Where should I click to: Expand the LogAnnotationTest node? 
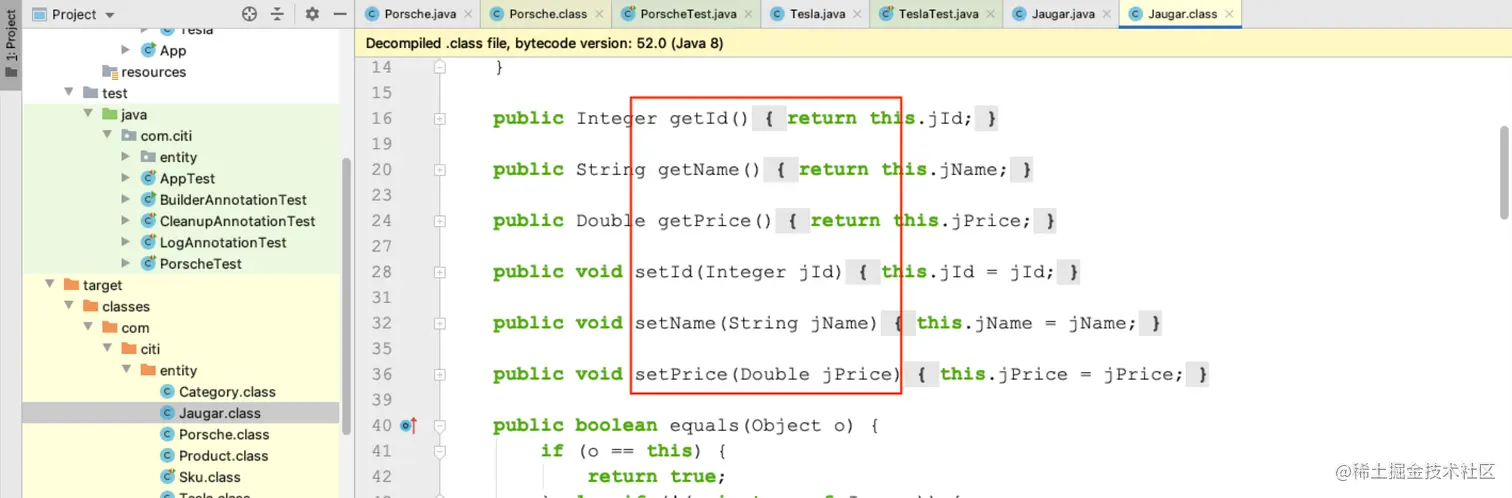126,242
